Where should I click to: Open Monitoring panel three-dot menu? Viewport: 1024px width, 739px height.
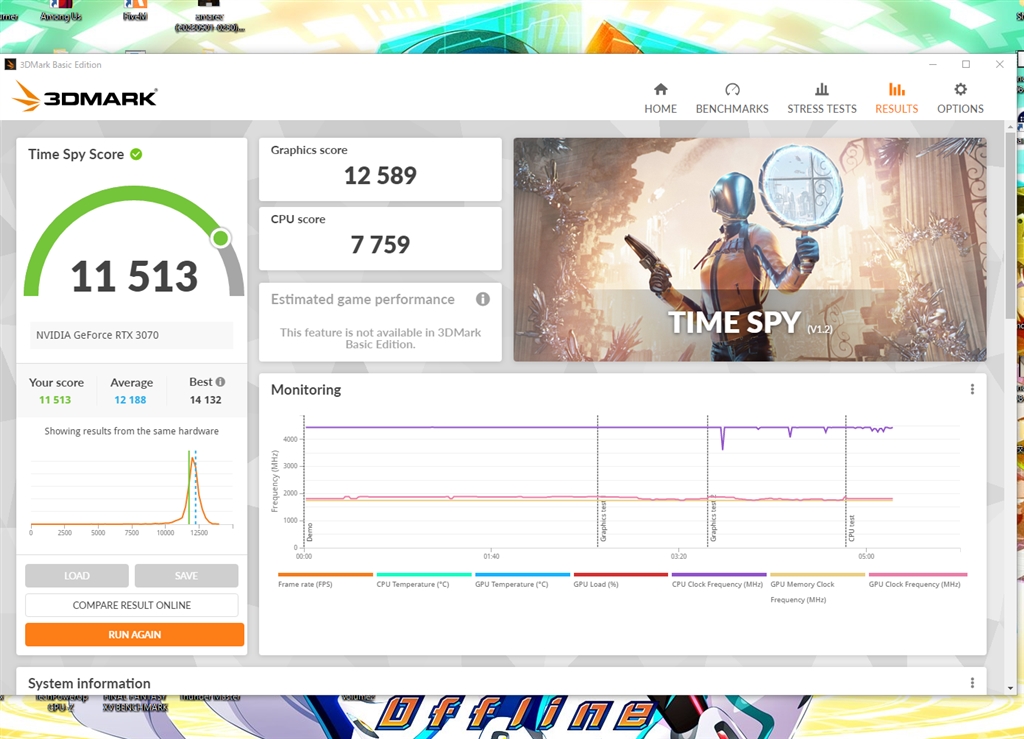click(972, 389)
